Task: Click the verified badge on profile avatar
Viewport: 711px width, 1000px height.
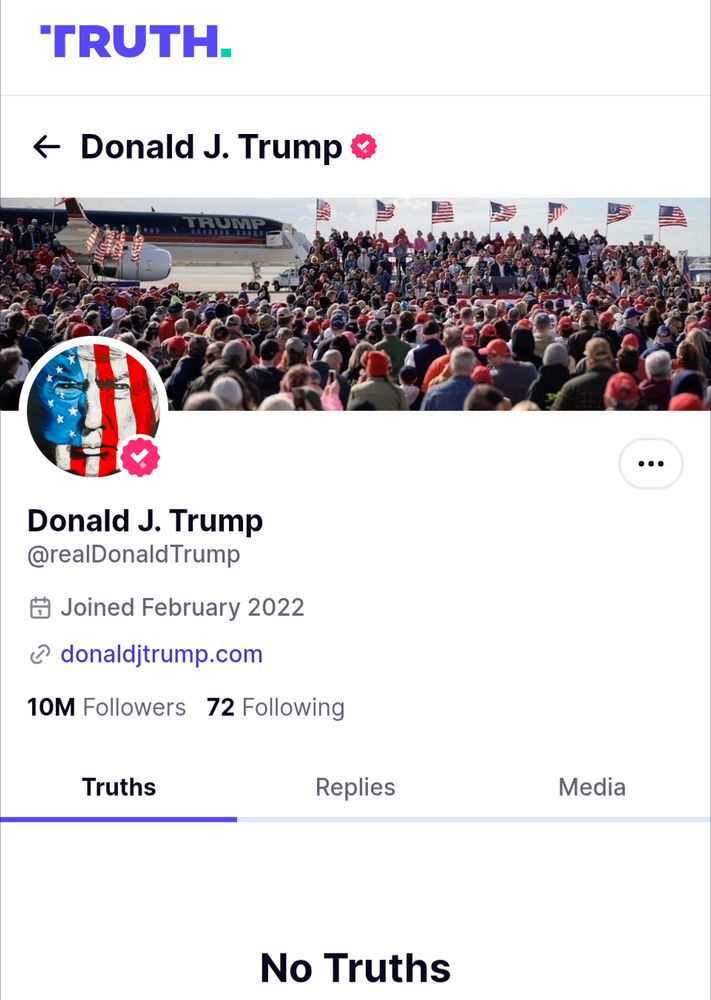Action: pos(140,457)
